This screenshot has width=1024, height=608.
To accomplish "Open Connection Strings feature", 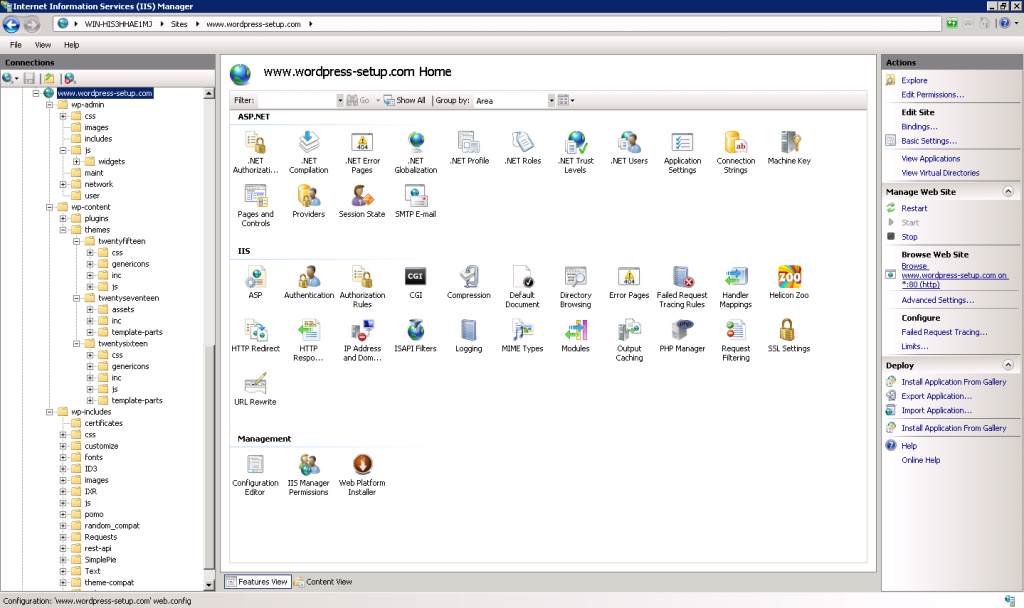I will (x=735, y=152).
